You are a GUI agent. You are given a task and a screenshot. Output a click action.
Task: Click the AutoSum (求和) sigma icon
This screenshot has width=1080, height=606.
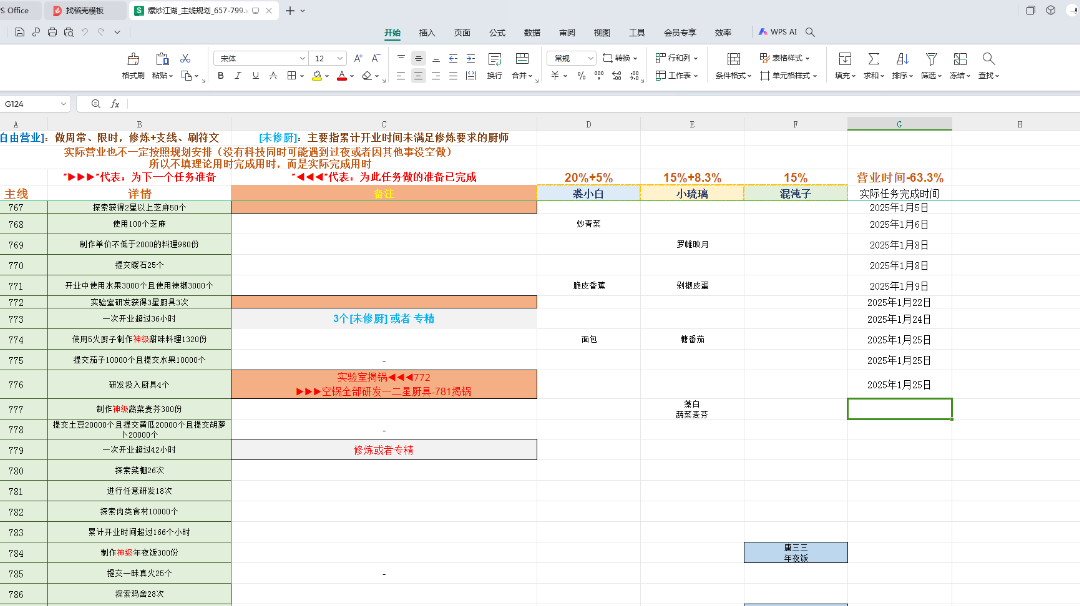point(873,59)
